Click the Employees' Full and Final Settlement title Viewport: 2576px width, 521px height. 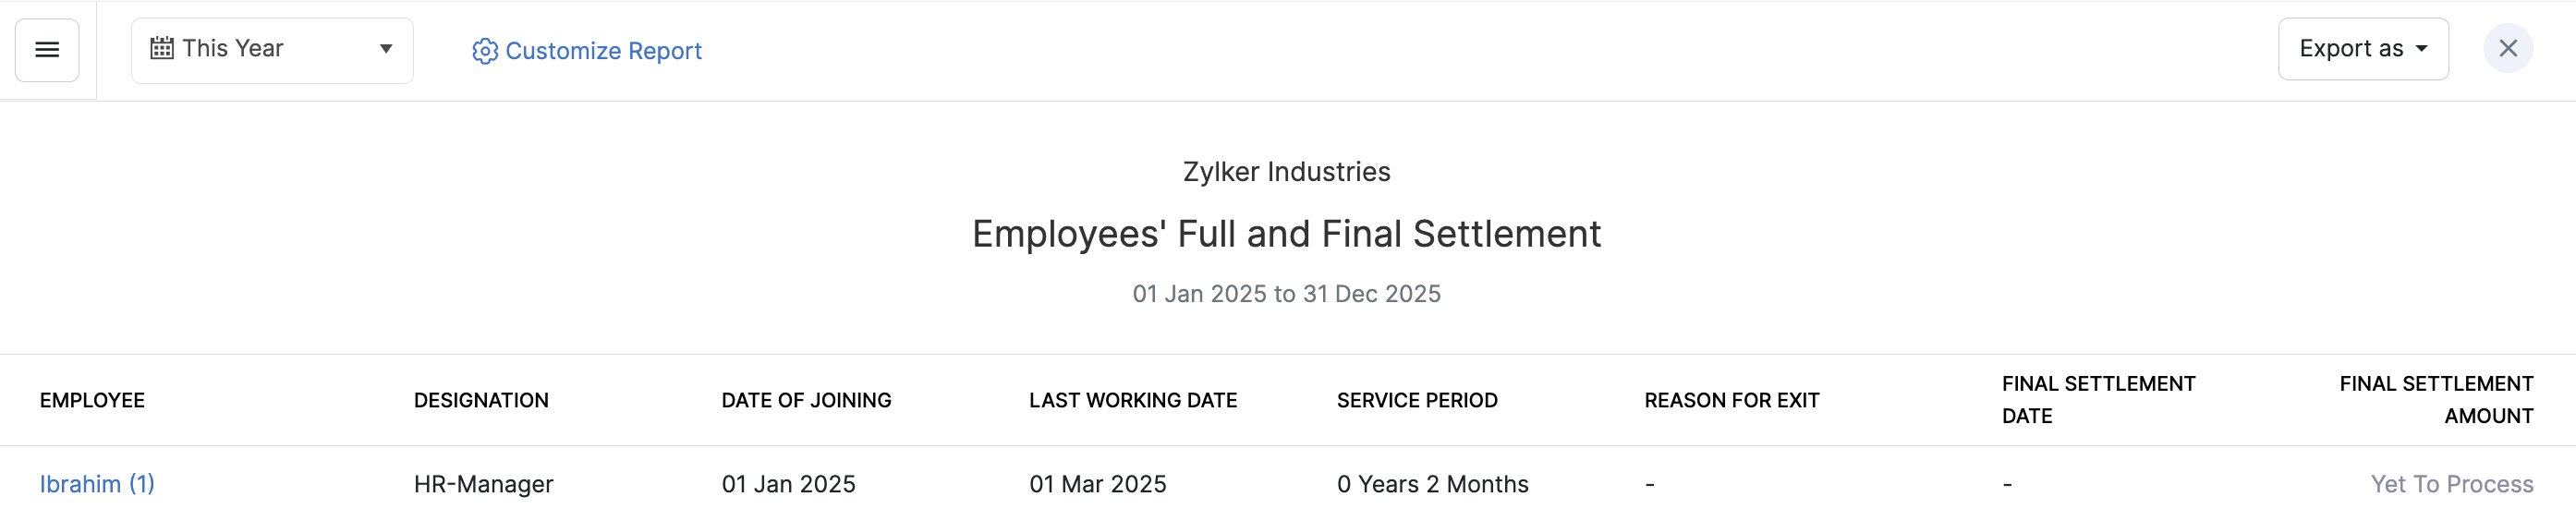(1286, 234)
